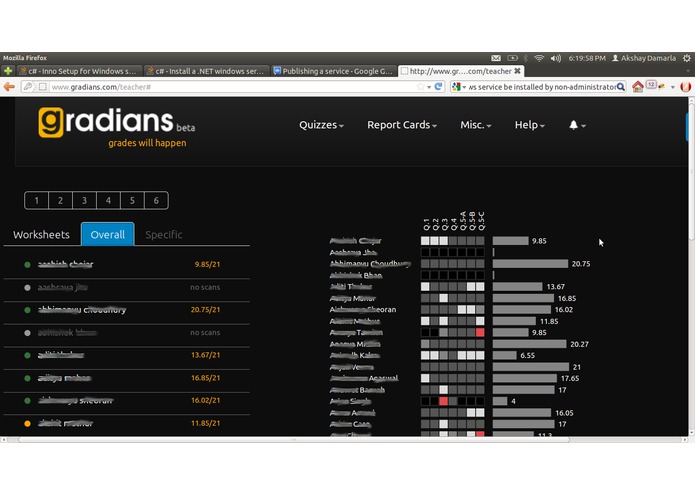The width and height of the screenshot is (695, 494).
Task: Open the toolbar overflow dropdown arrow
Action: tap(672, 87)
